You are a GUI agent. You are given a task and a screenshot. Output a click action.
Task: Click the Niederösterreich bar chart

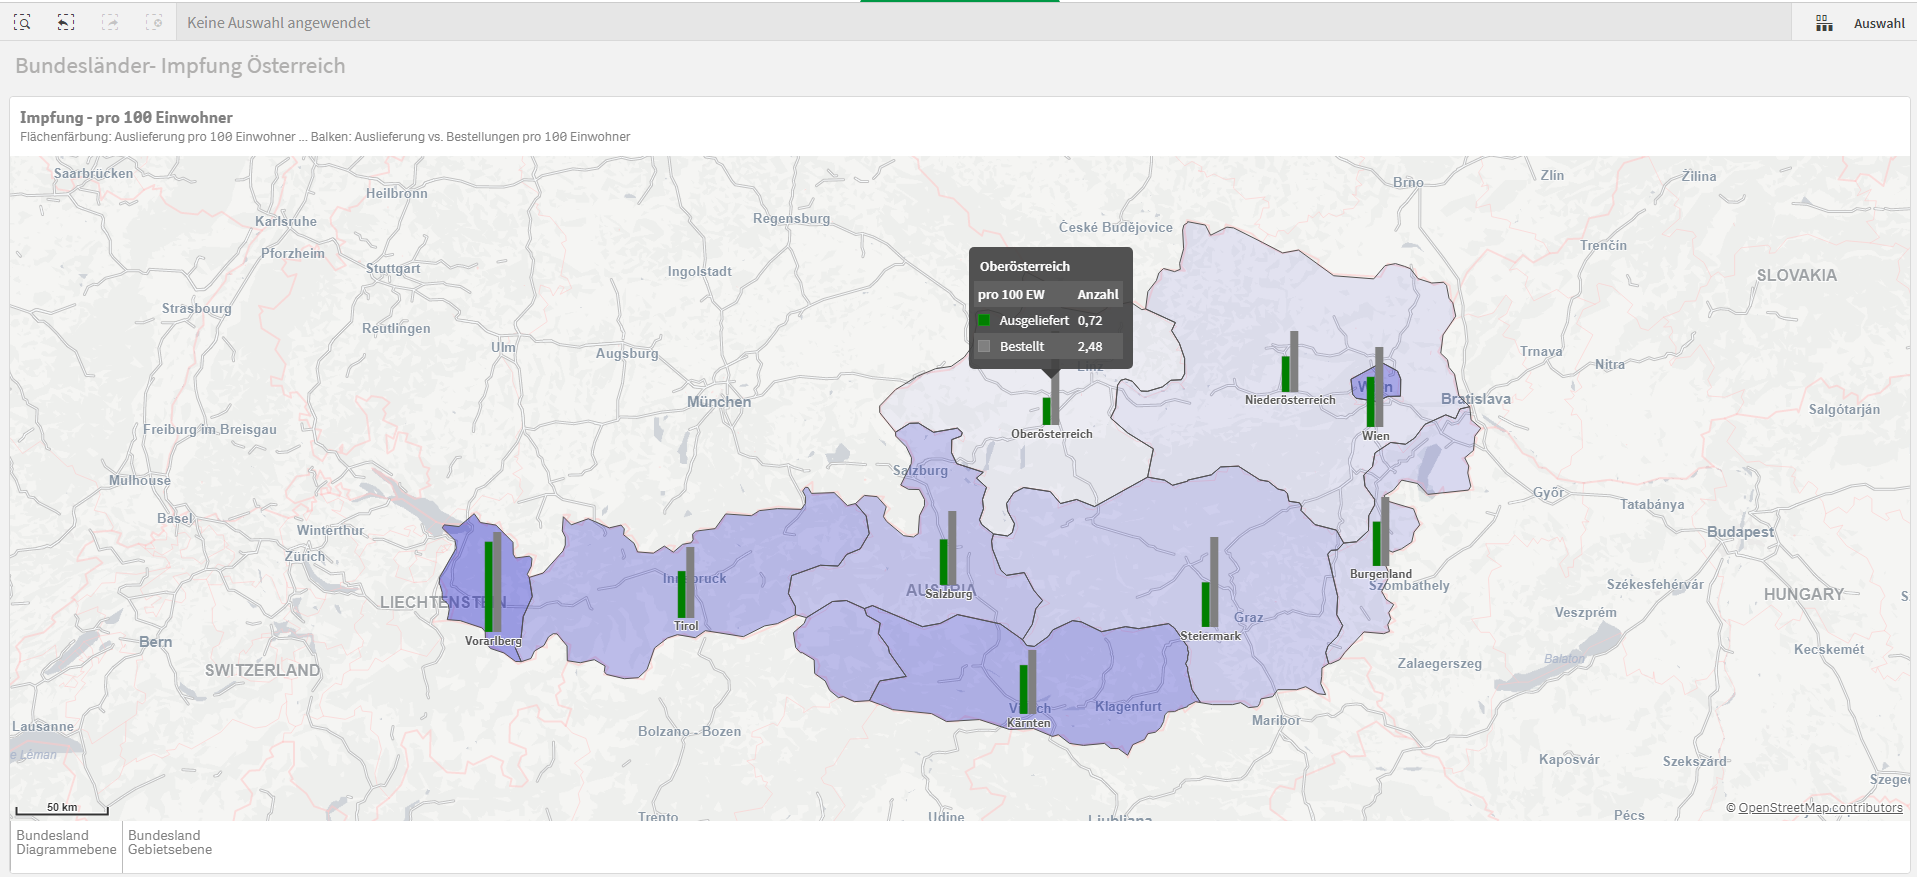point(1290,362)
